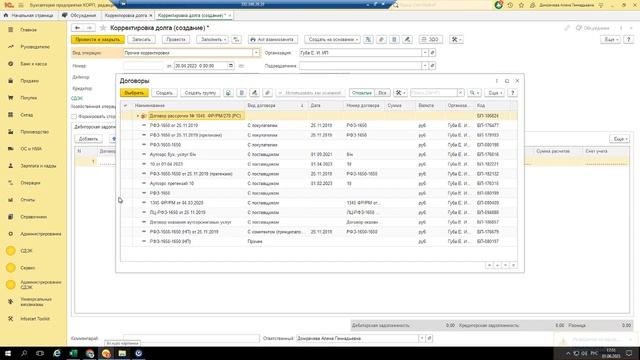Click the Добавить button in Дебиторская задолженность tab
The width and height of the screenshot is (640, 360).
click(89, 139)
